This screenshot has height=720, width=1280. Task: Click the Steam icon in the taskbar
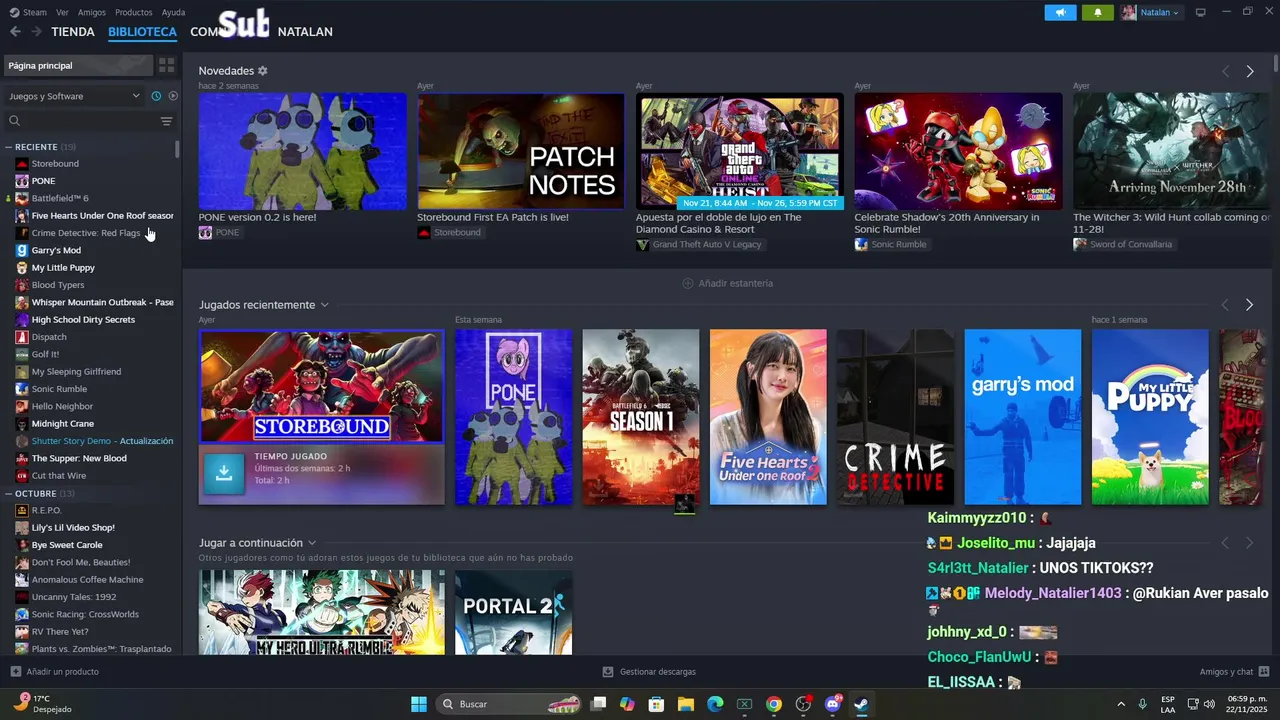coord(861,704)
